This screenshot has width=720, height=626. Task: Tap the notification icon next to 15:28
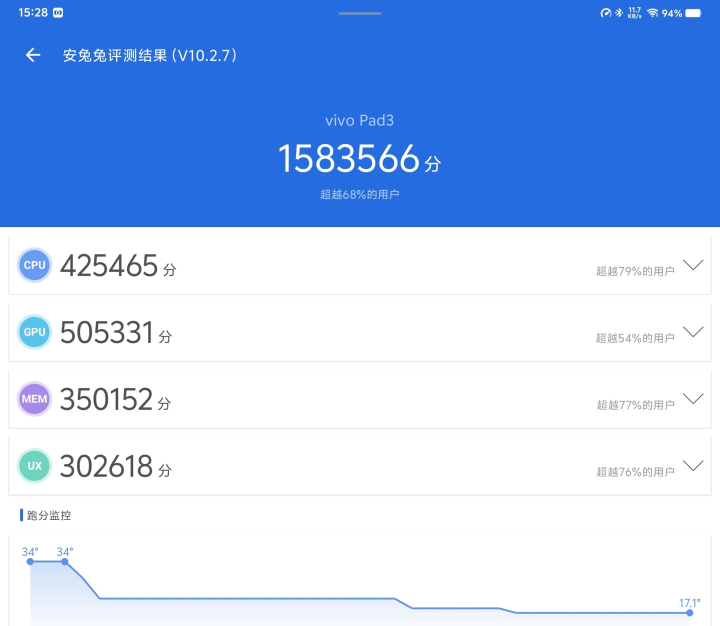point(58,13)
